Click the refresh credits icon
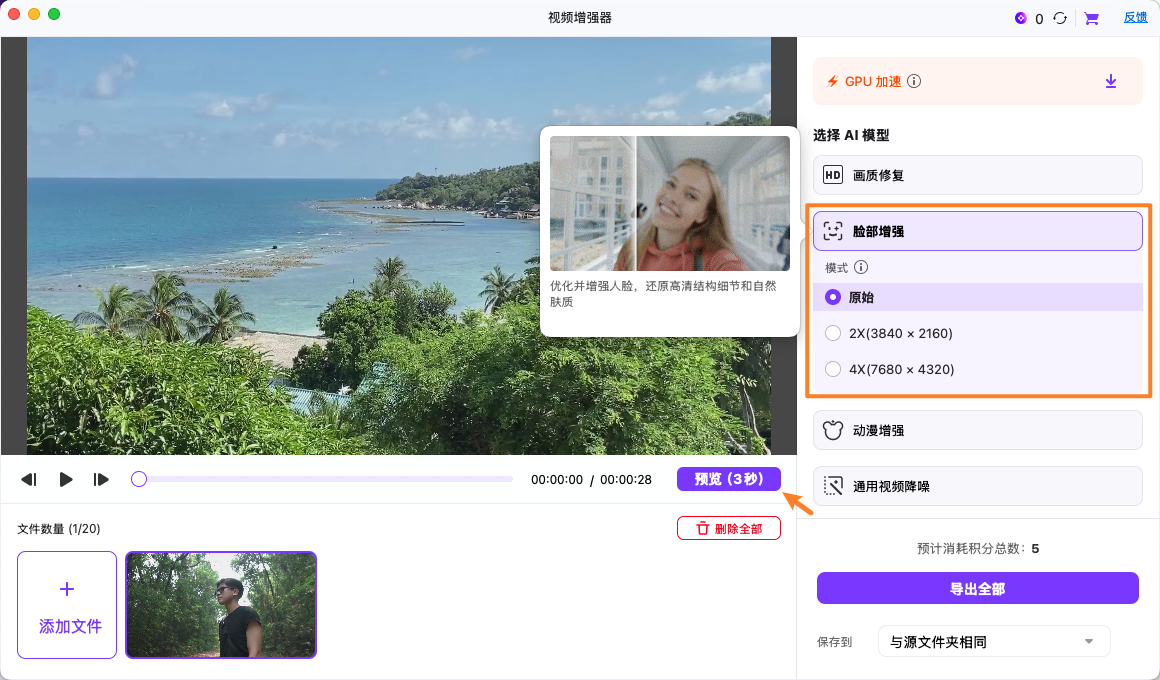This screenshot has height=680, width=1160. (1060, 18)
